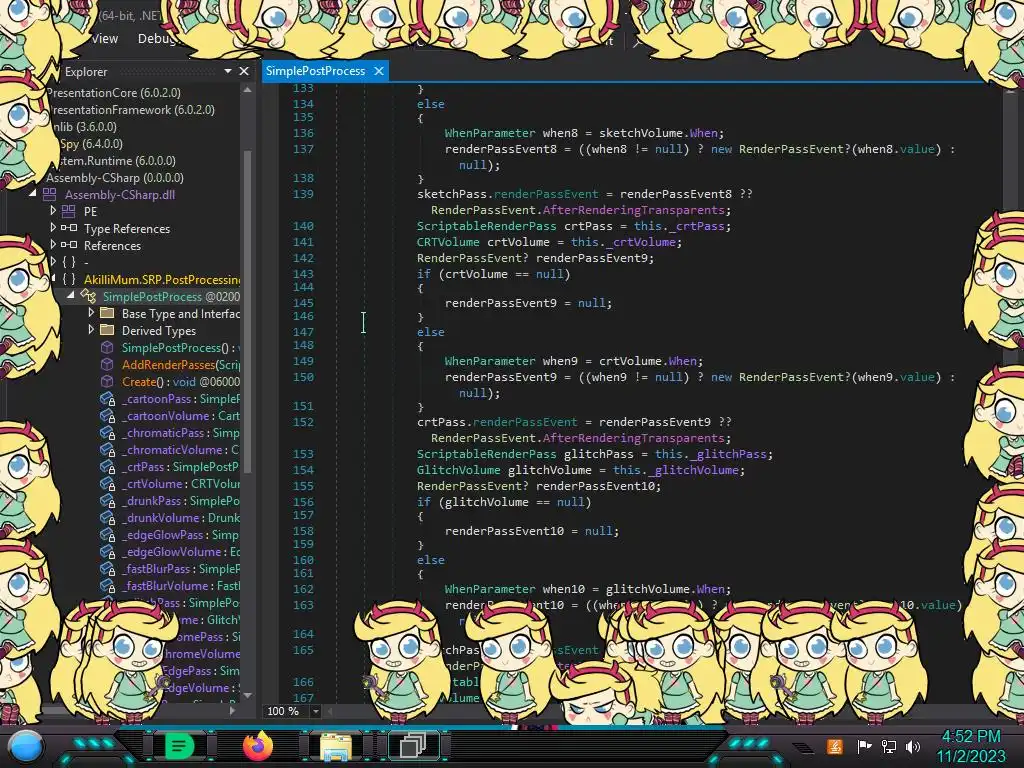Open File Explorer from the taskbar
Viewport: 1024px width, 768px height.
click(x=336, y=746)
